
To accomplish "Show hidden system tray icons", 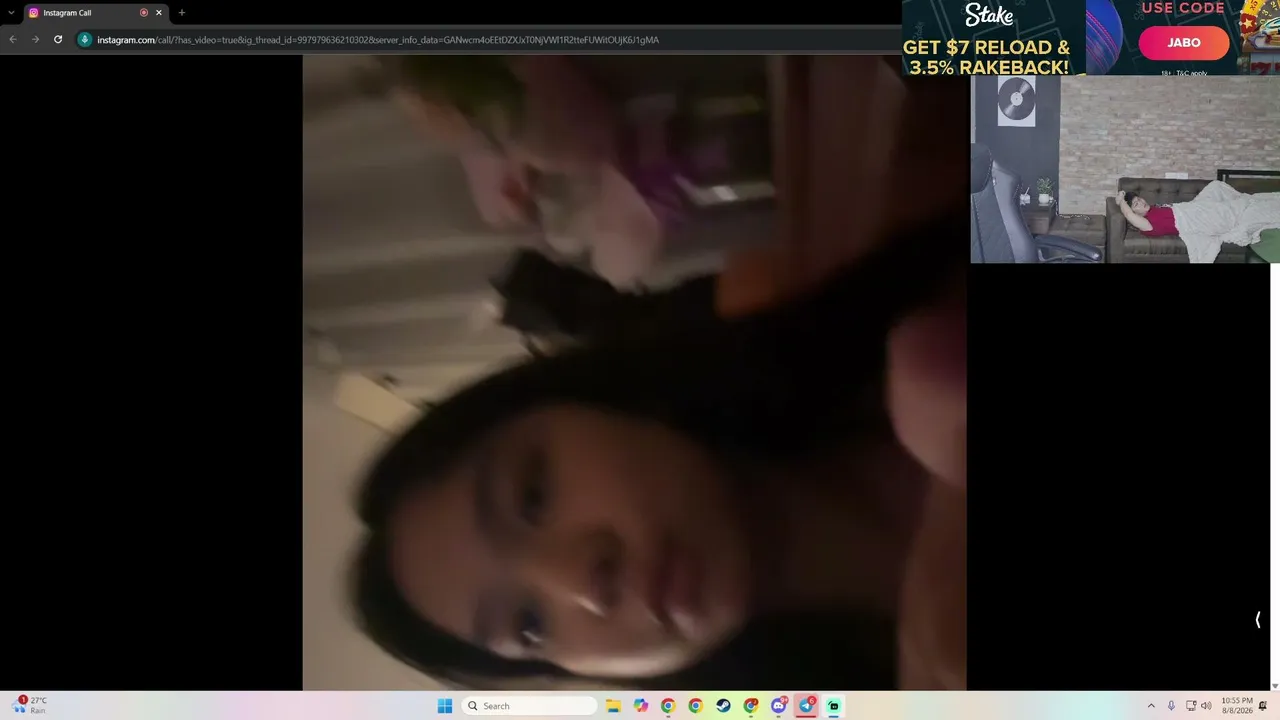I will pos(1151,706).
